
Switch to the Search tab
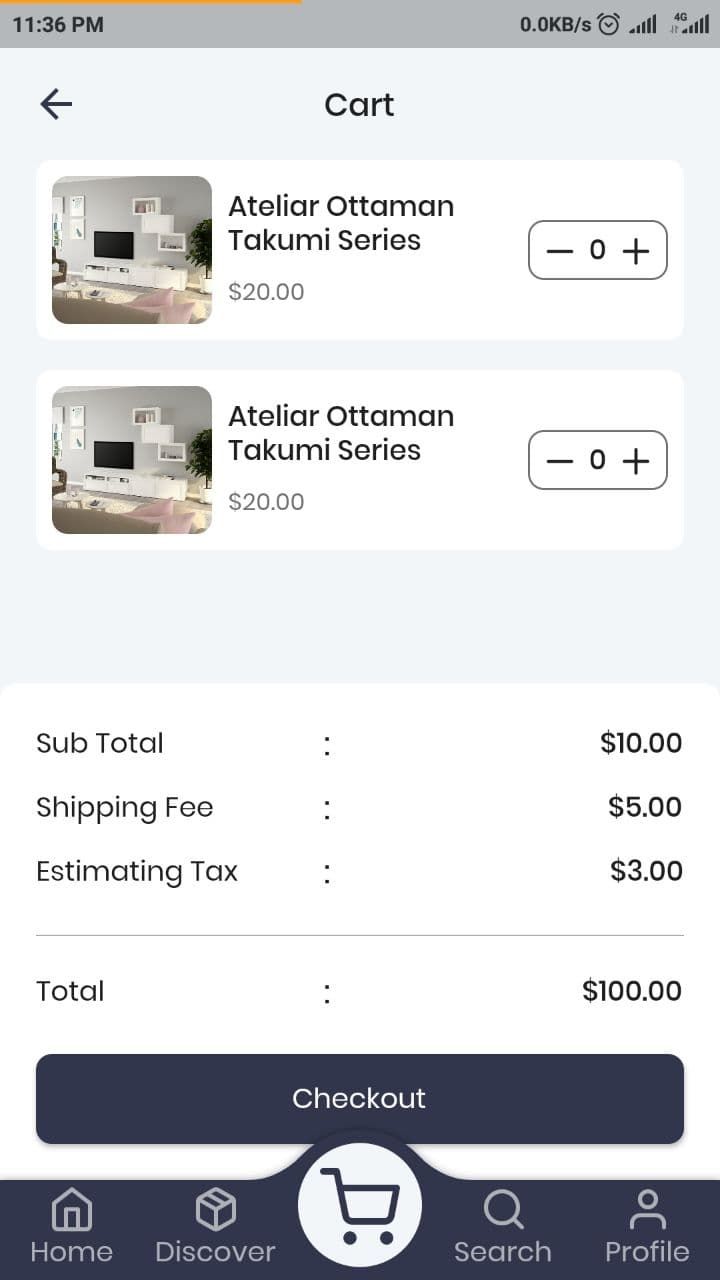(x=503, y=1226)
